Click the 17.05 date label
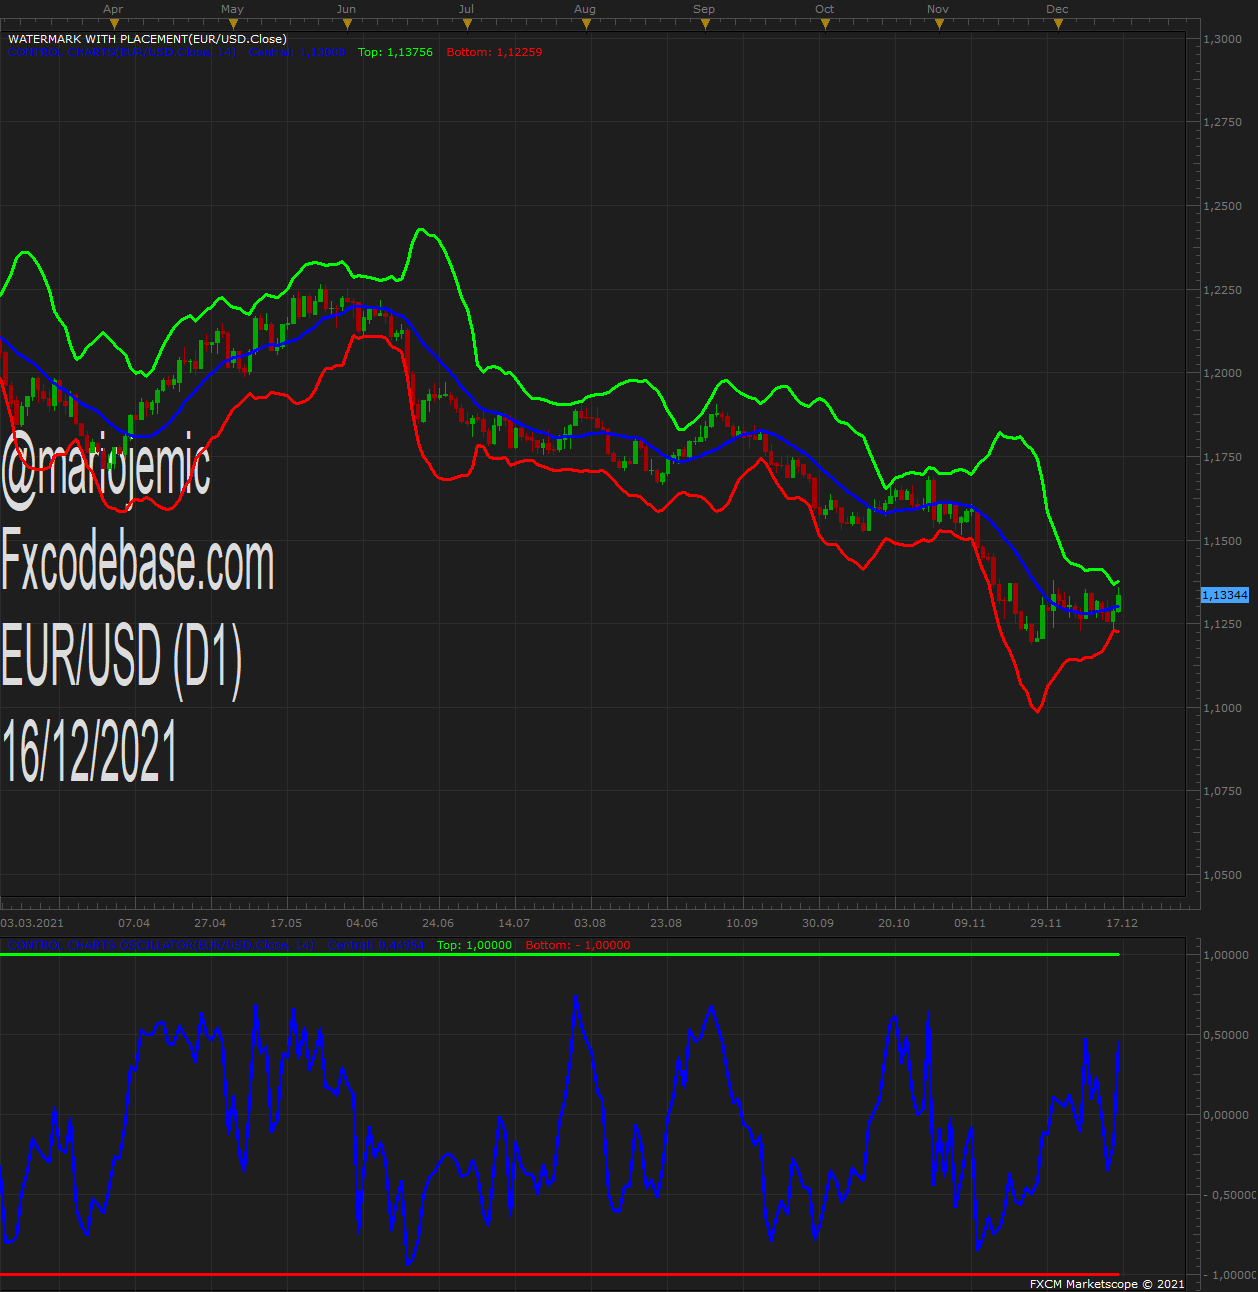This screenshot has height=1292, width=1258. pos(286,923)
